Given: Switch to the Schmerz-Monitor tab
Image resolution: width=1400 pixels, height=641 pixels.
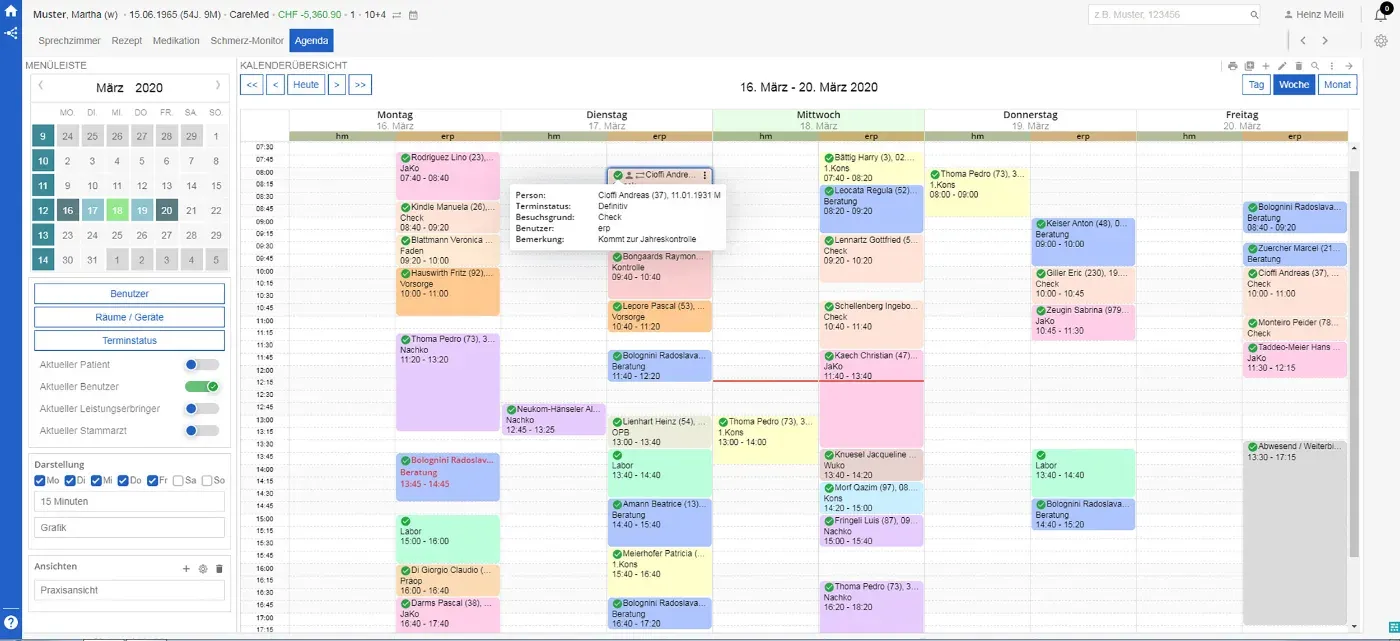Looking at the screenshot, I should pyautogui.click(x=247, y=41).
